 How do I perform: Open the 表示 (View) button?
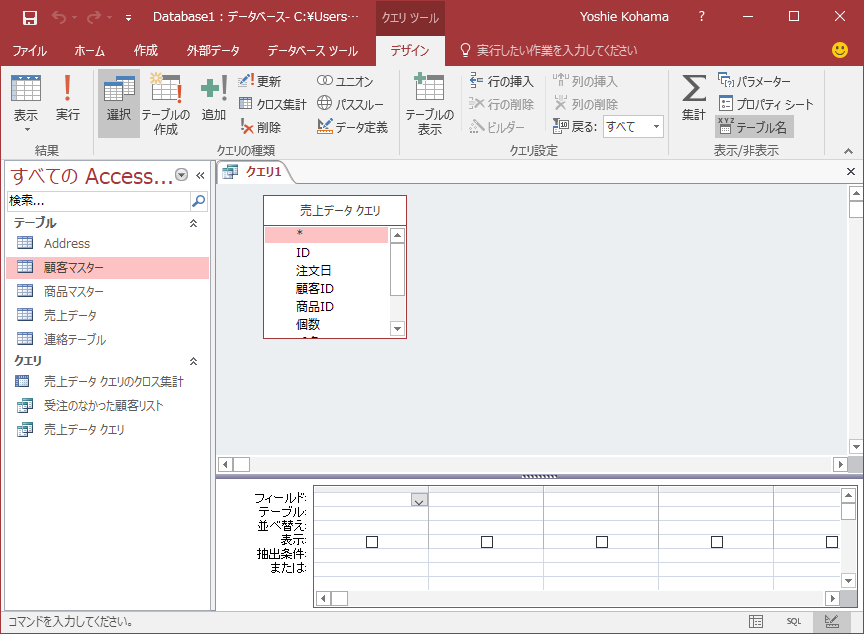pyautogui.click(x=26, y=105)
